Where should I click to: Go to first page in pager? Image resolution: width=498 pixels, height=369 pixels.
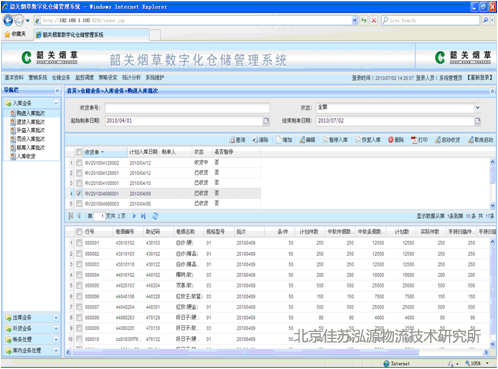71,216
